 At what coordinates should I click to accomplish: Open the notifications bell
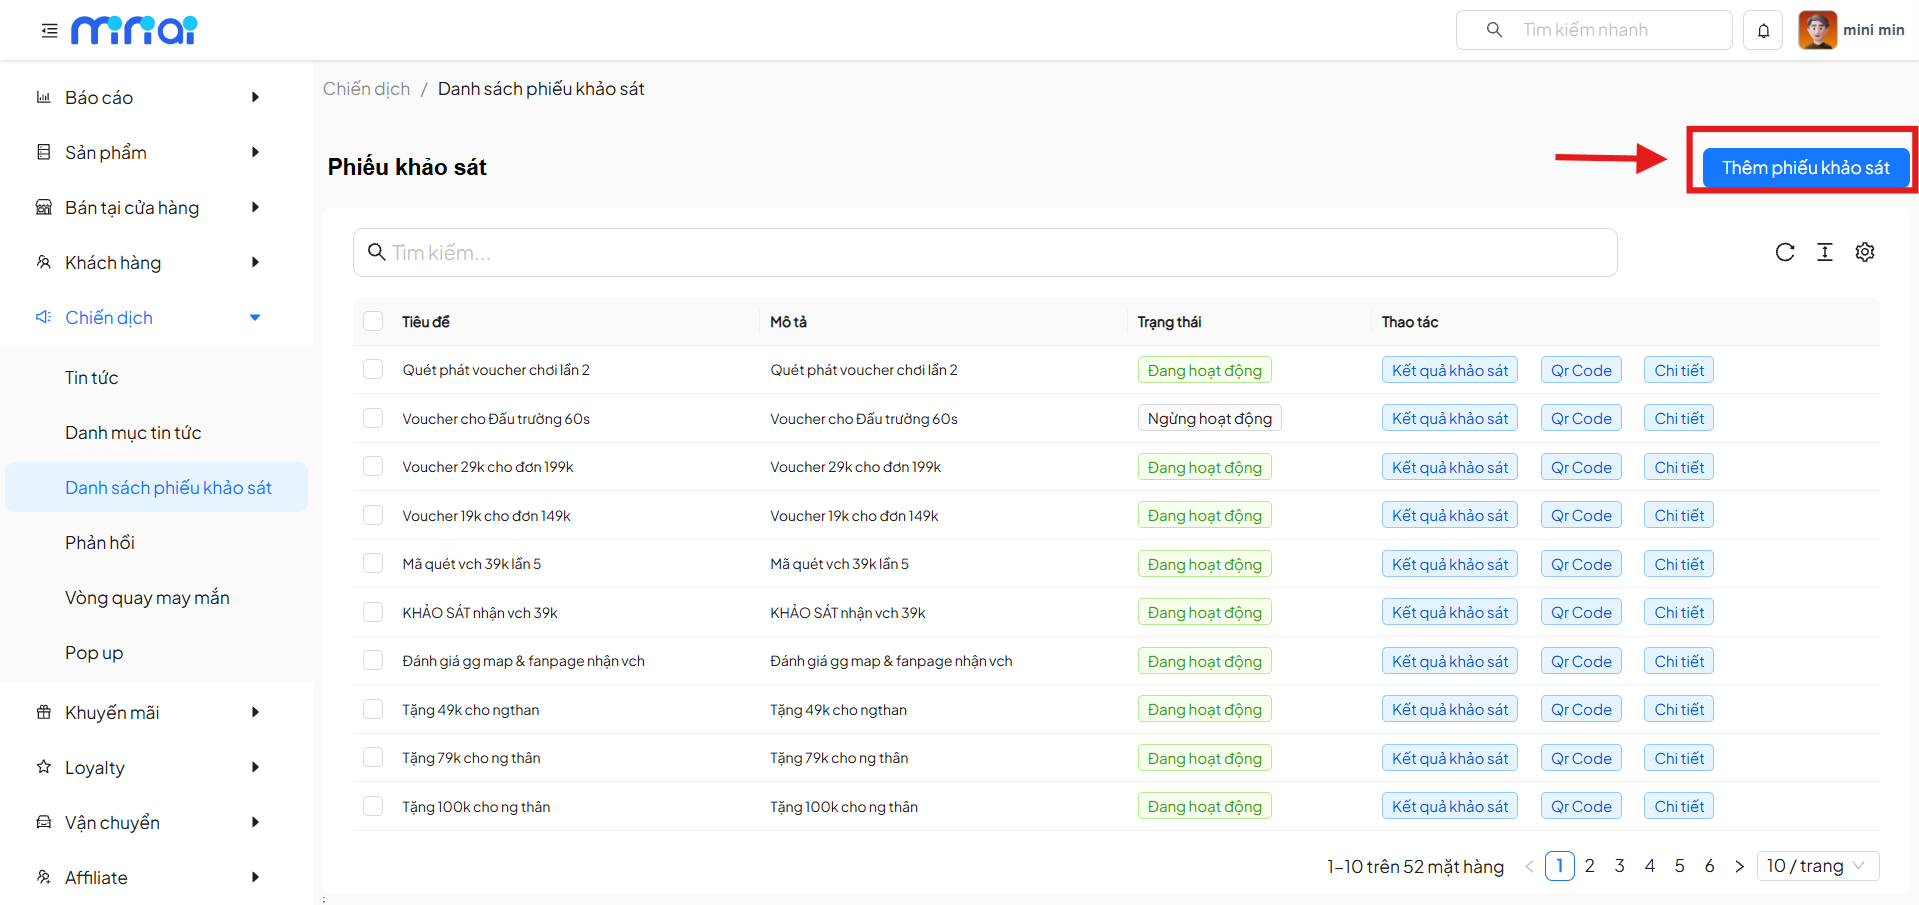click(x=1763, y=31)
